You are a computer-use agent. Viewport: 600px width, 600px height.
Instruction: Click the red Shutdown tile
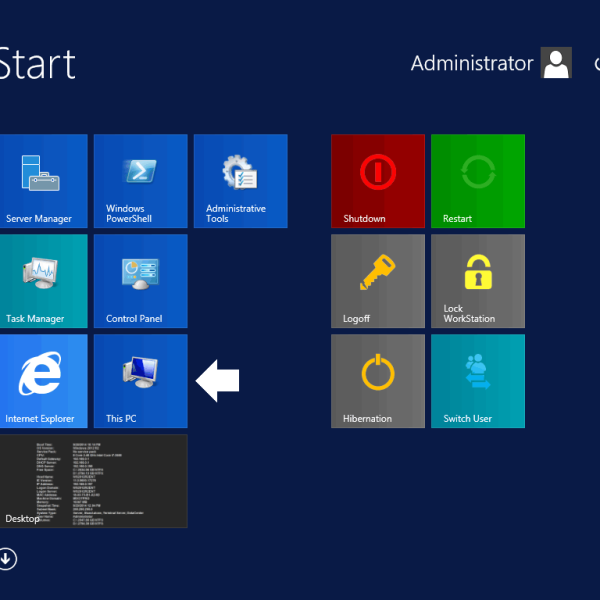378,181
